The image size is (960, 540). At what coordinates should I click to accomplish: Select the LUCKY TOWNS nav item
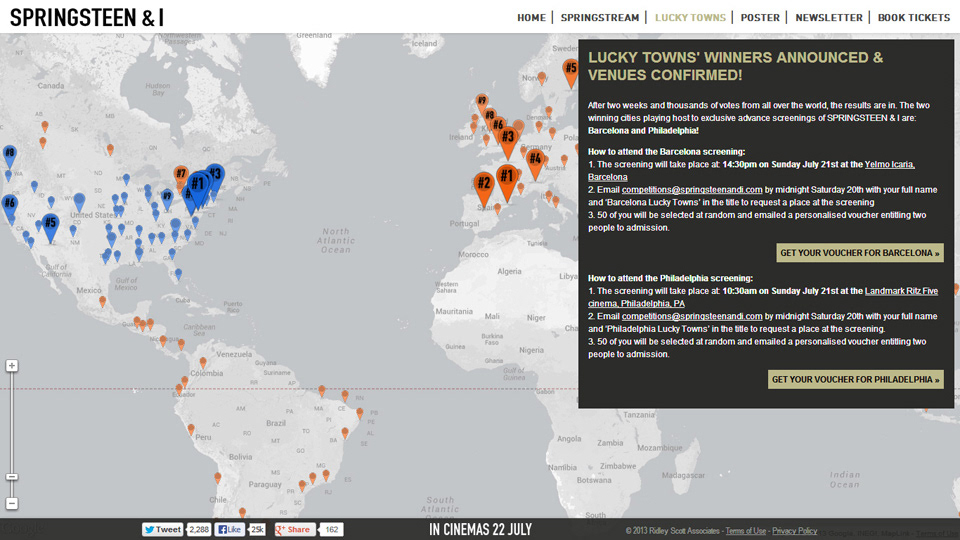pyautogui.click(x=690, y=18)
